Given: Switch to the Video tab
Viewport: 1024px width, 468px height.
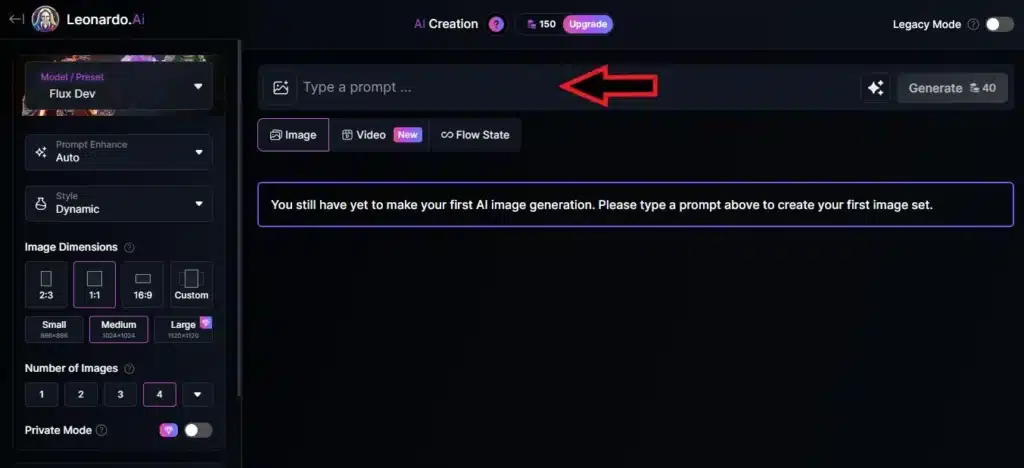Looking at the screenshot, I should (381, 135).
